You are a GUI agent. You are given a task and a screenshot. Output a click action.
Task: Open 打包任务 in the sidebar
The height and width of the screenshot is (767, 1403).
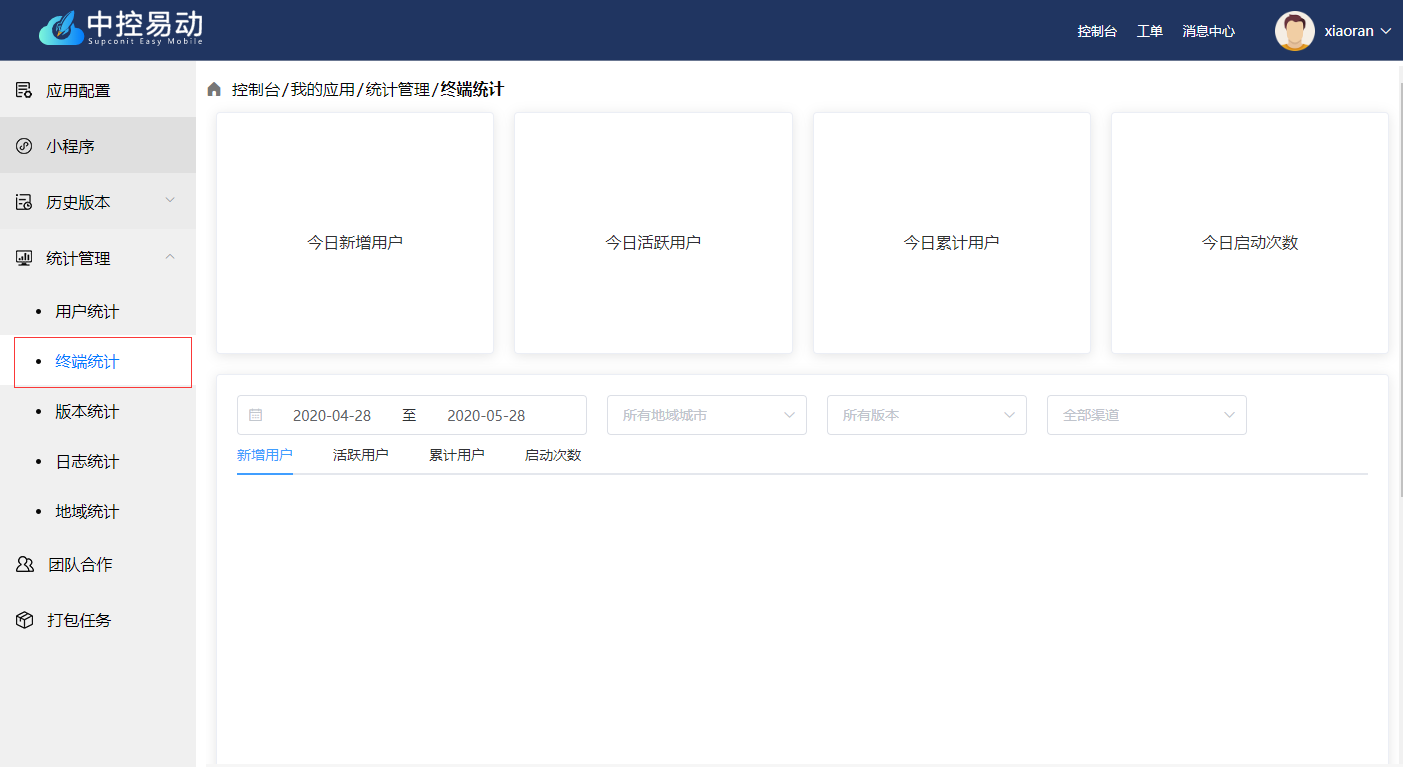click(98, 620)
